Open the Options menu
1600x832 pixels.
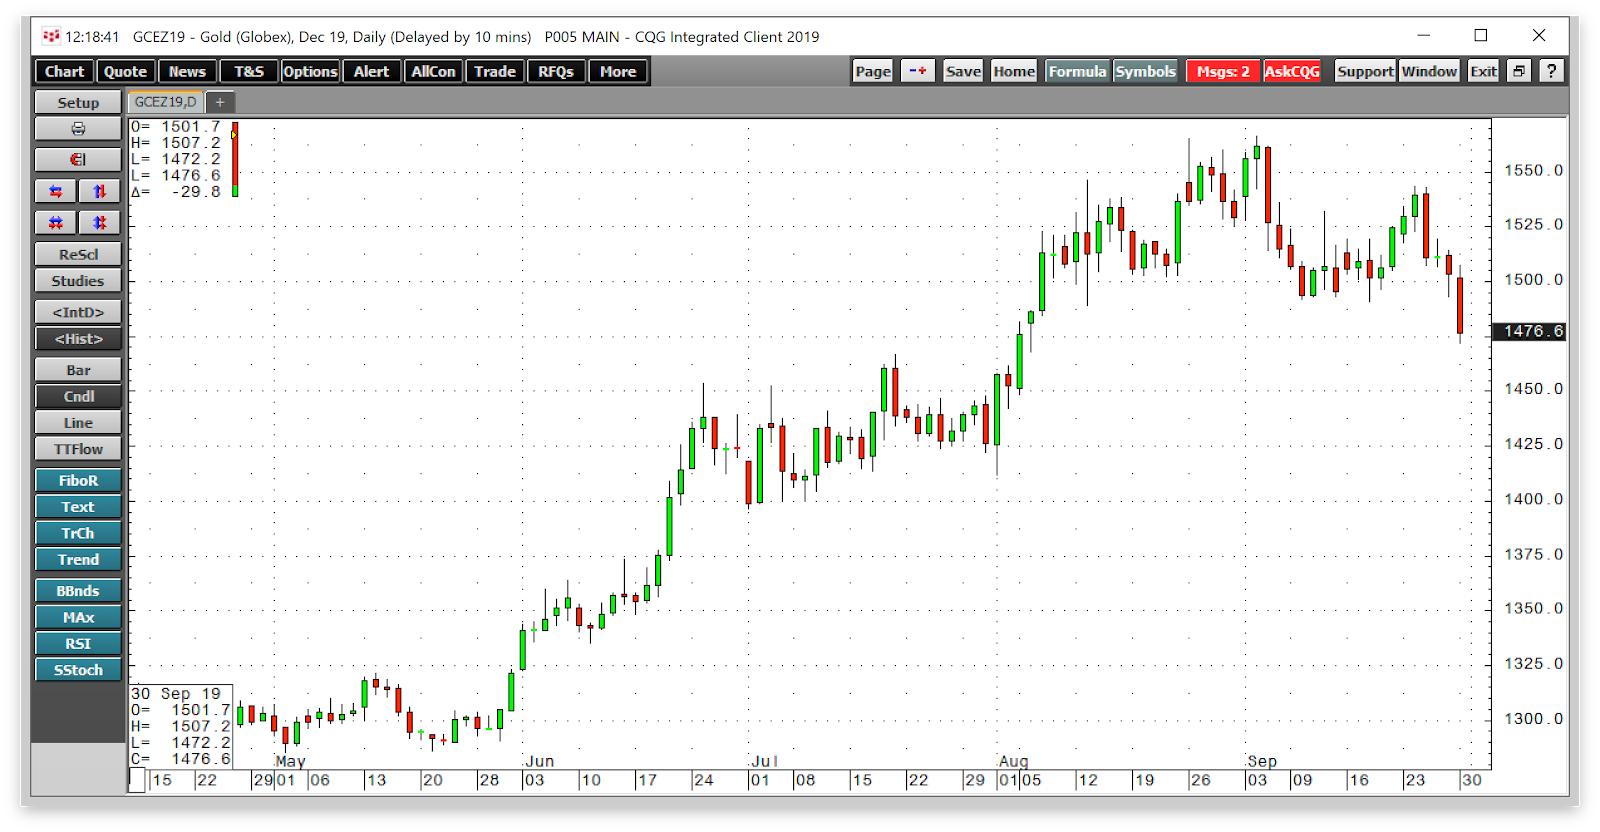(x=310, y=71)
